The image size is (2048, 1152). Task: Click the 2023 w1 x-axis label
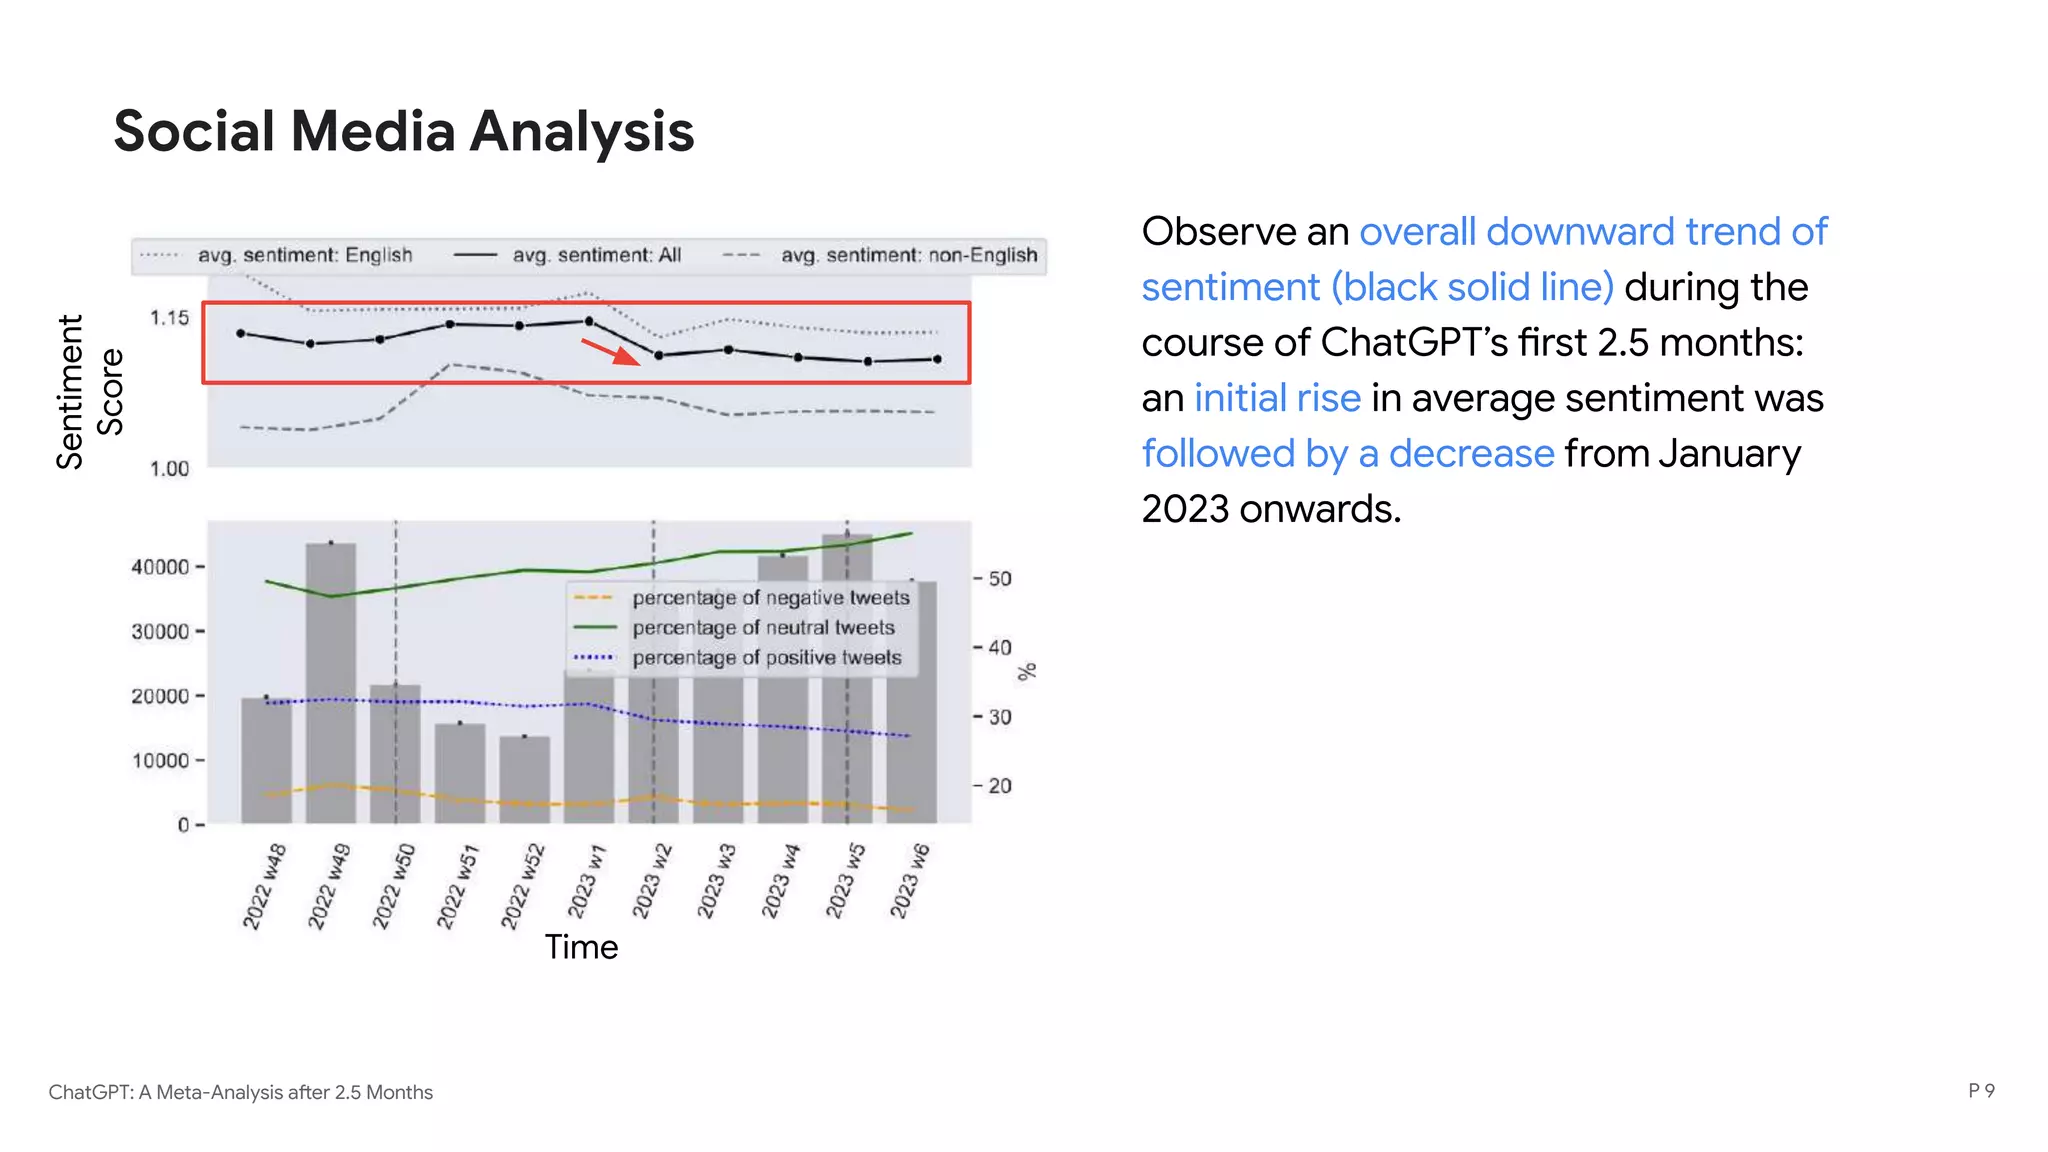[587, 882]
